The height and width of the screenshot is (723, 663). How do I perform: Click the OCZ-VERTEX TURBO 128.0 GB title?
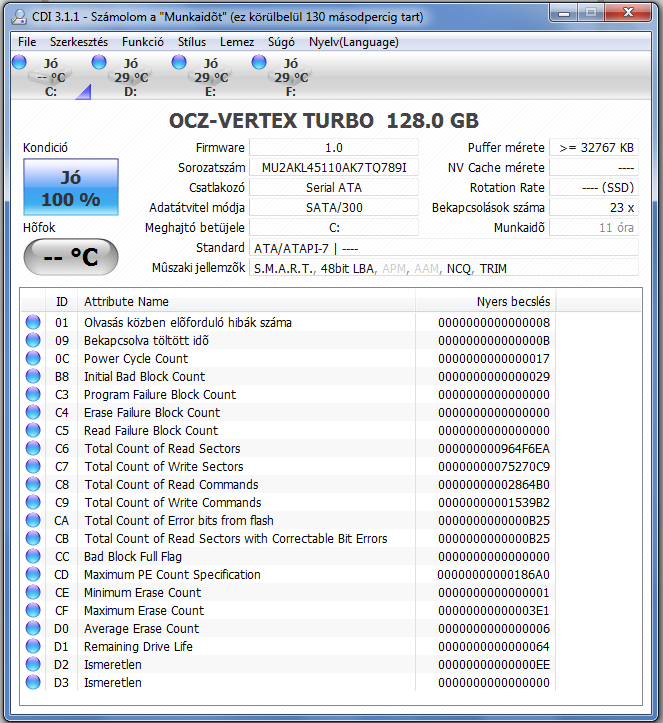click(x=324, y=121)
